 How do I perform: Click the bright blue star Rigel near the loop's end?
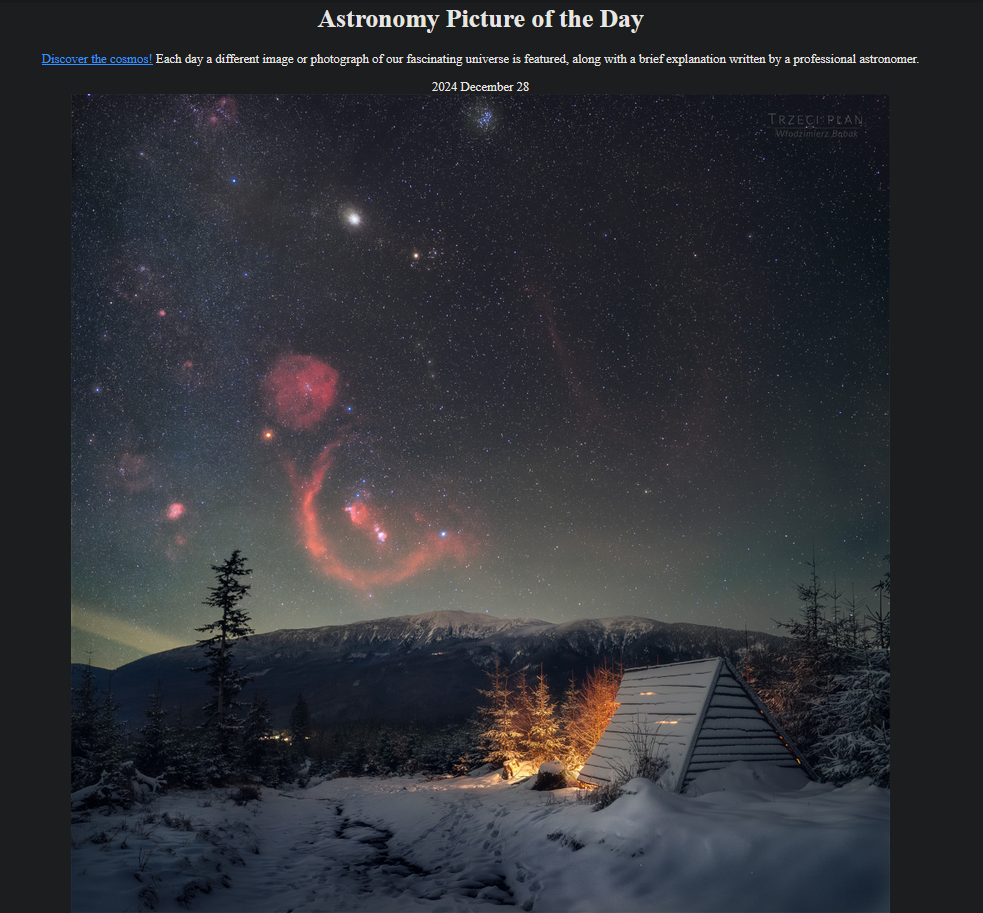click(x=443, y=534)
